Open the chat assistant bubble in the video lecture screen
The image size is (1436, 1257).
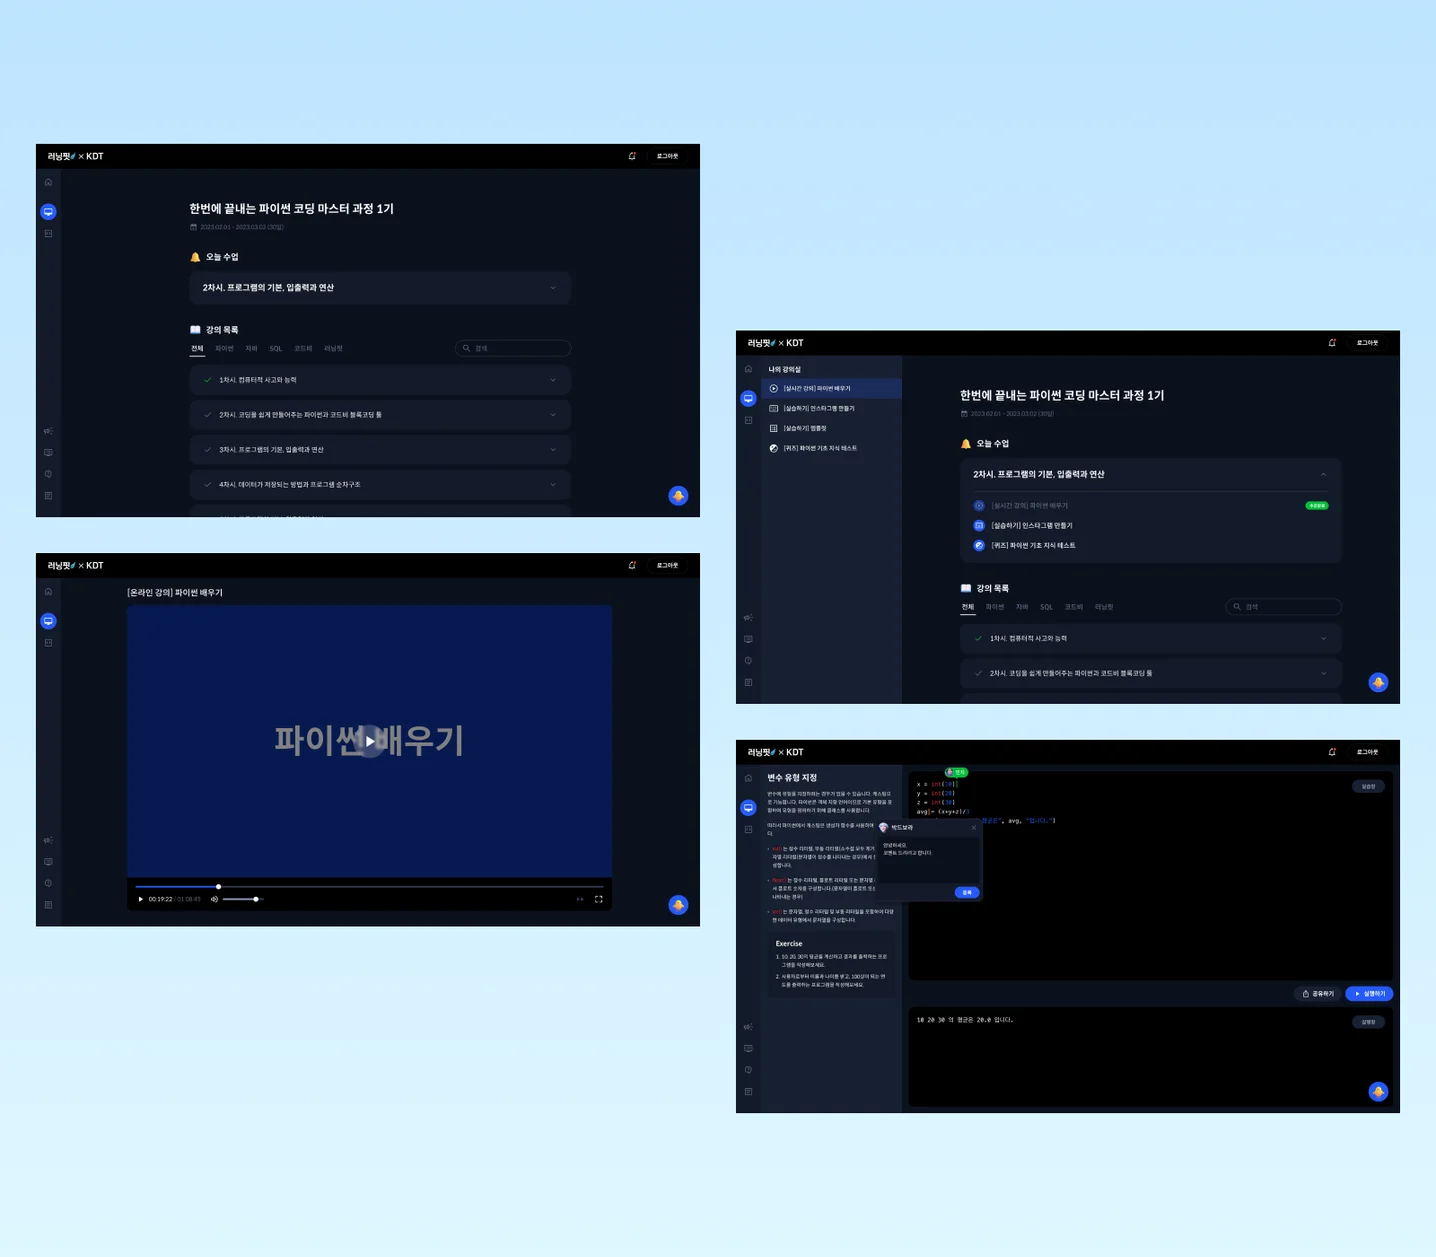click(678, 905)
